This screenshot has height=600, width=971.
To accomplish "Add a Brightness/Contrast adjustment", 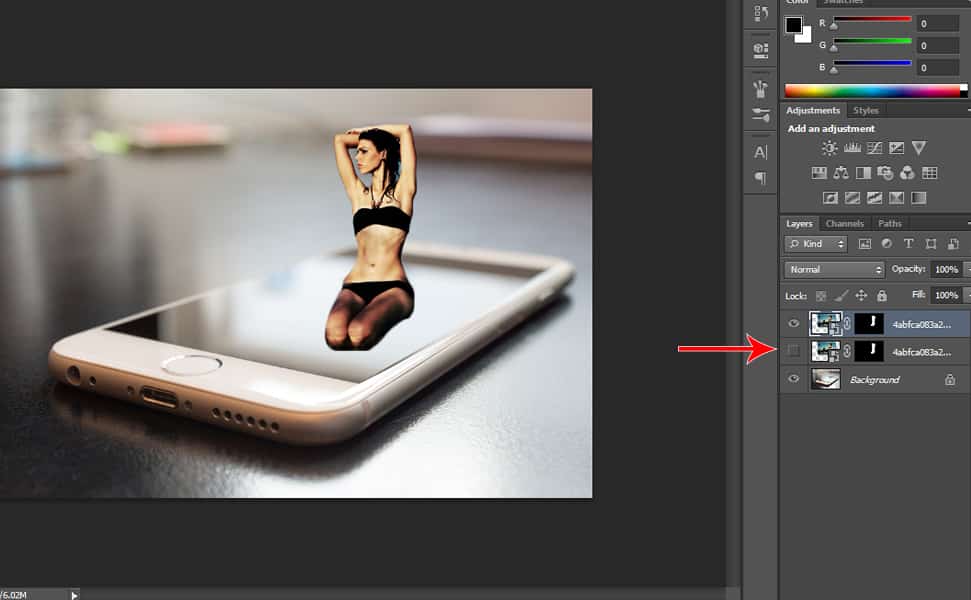I will tap(829, 148).
